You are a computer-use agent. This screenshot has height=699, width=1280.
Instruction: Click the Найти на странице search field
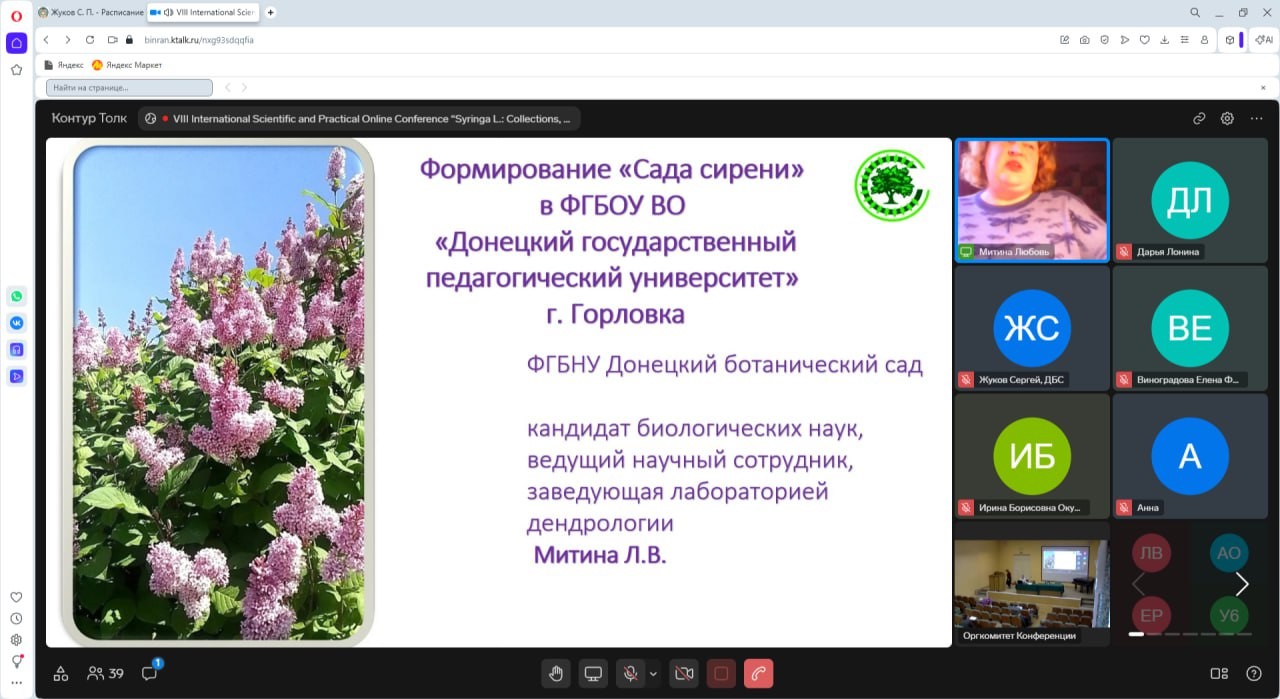pyautogui.click(x=129, y=88)
